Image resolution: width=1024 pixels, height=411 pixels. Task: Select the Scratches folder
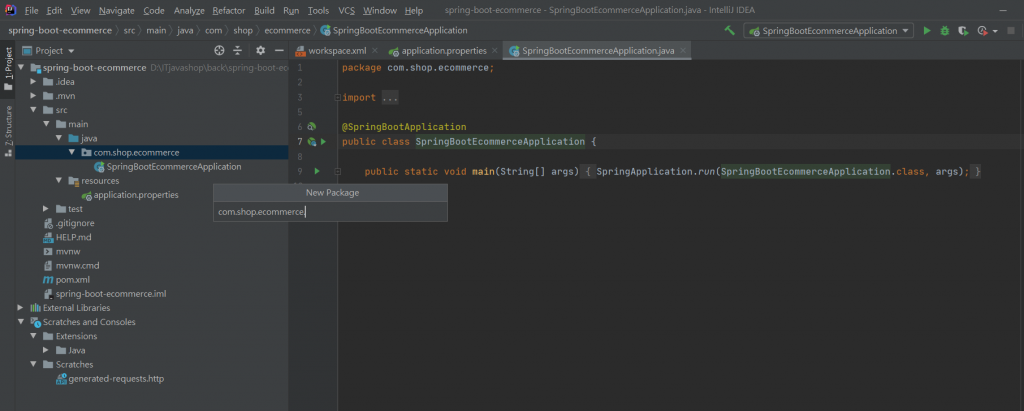tap(74, 364)
